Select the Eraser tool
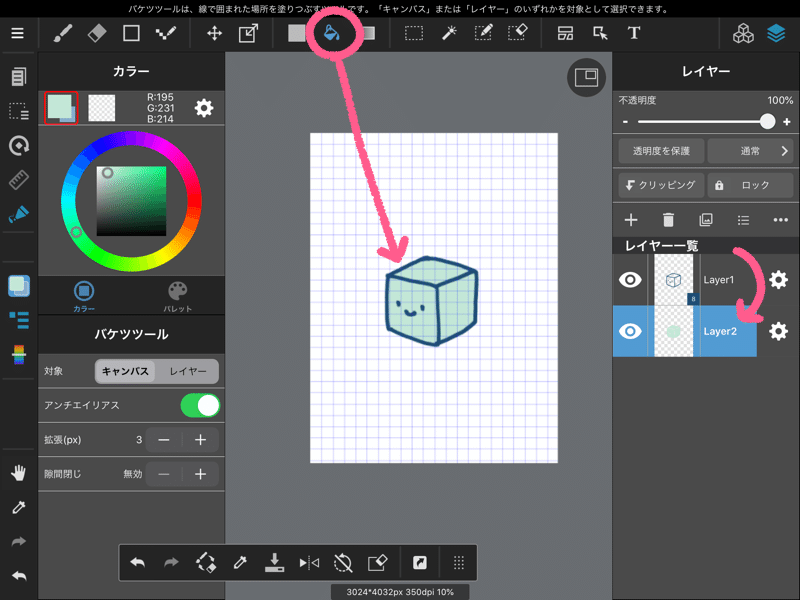 (97, 34)
